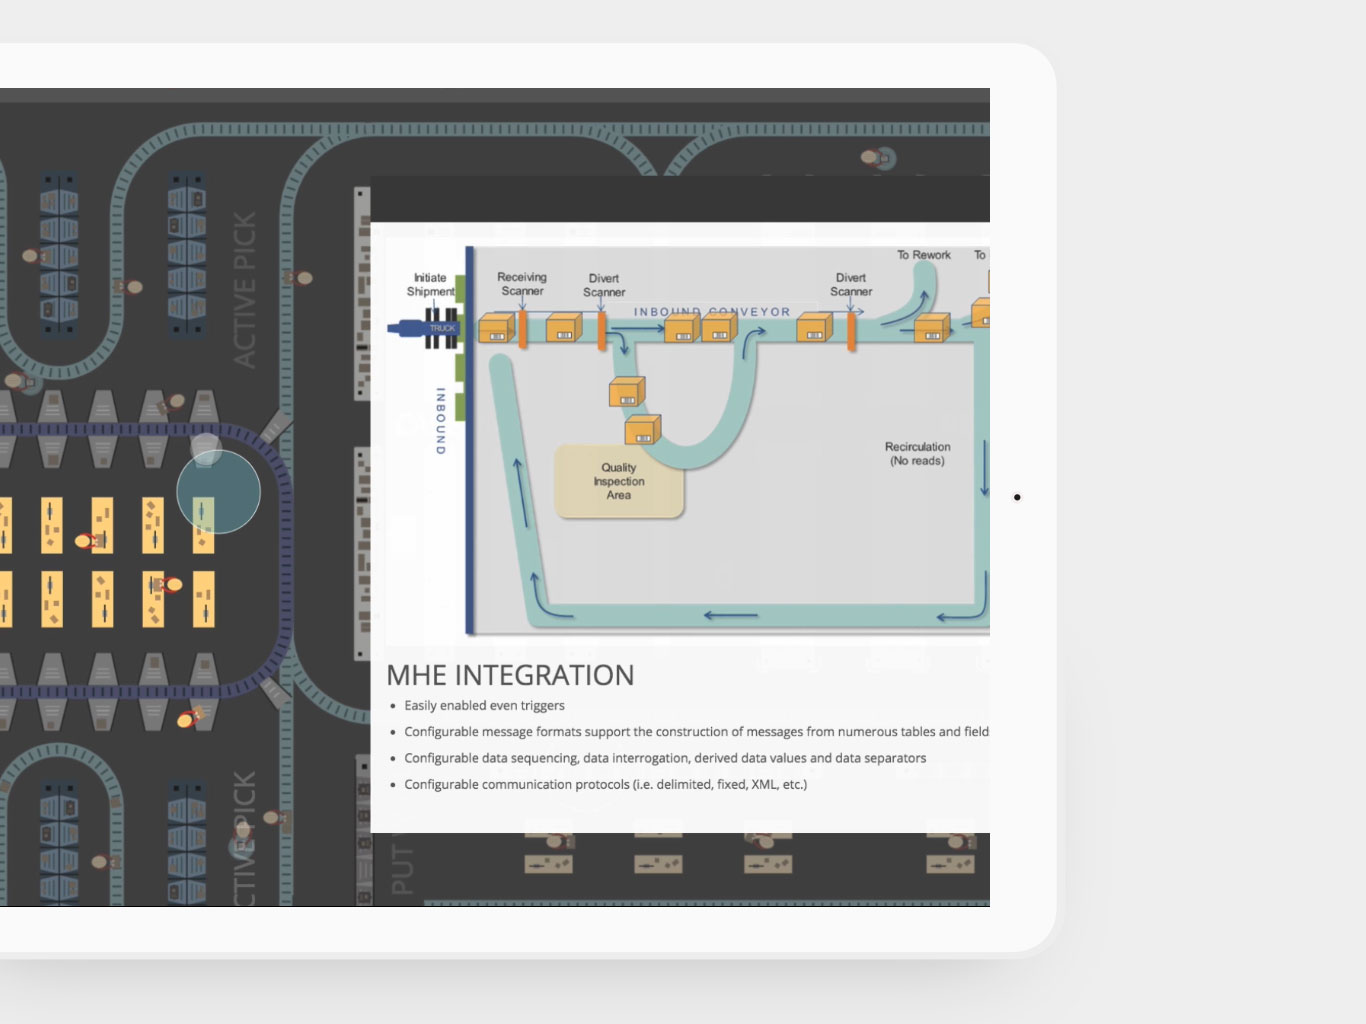
Task: Select the first Divert Scanner orange bar
Action: pyautogui.click(x=602, y=330)
